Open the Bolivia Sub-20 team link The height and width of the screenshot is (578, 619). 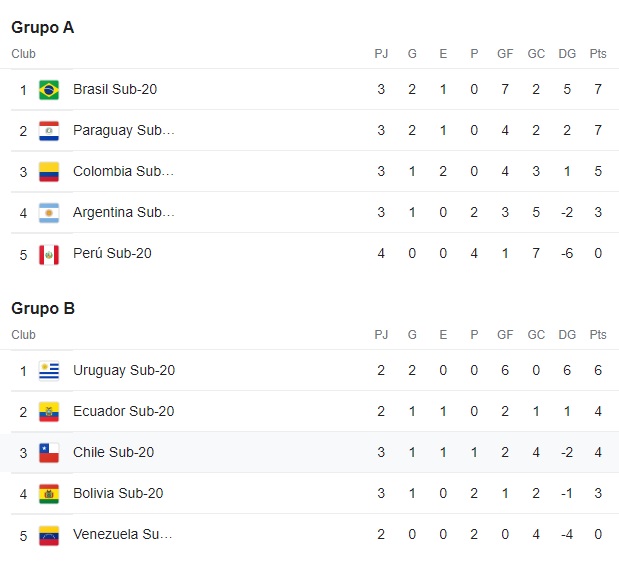click(x=118, y=493)
